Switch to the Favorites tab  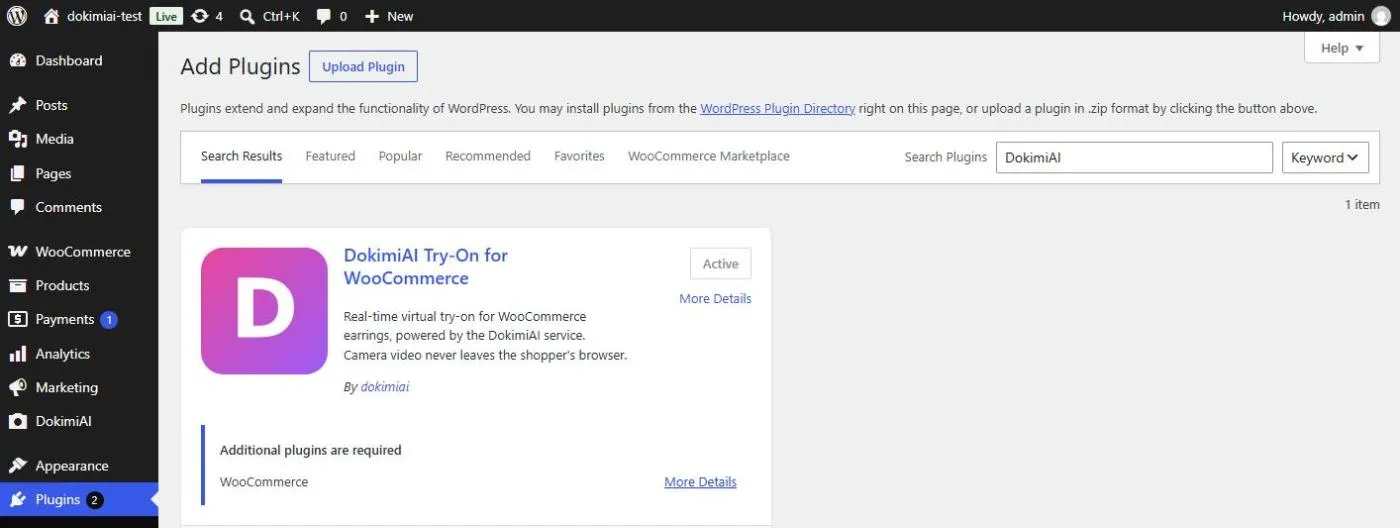pos(579,157)
